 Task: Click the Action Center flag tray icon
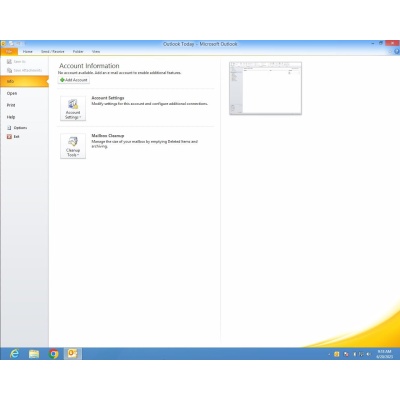point(346,354)
